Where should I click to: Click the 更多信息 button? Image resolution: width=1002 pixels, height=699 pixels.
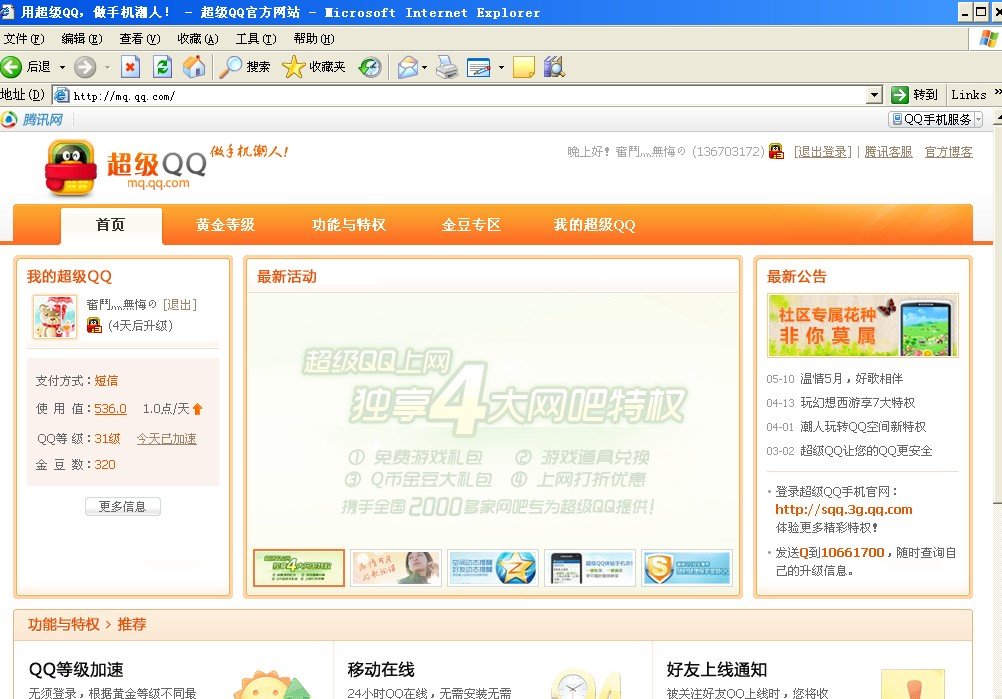[122, 506]
